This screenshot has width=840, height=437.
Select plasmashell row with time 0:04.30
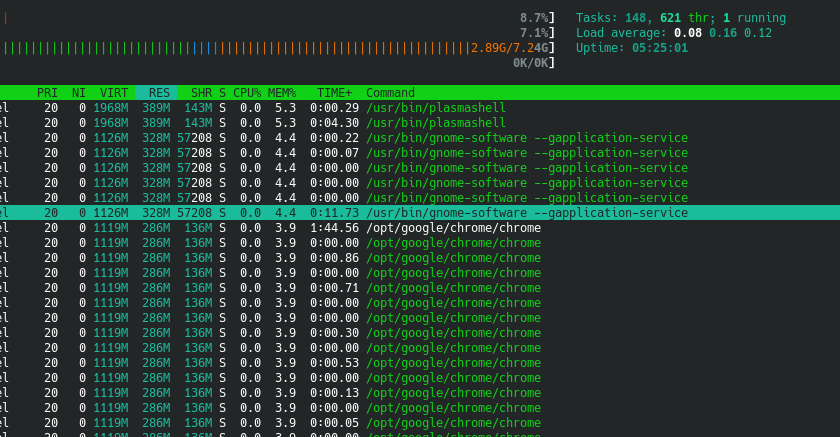click(x=436, y=123)
